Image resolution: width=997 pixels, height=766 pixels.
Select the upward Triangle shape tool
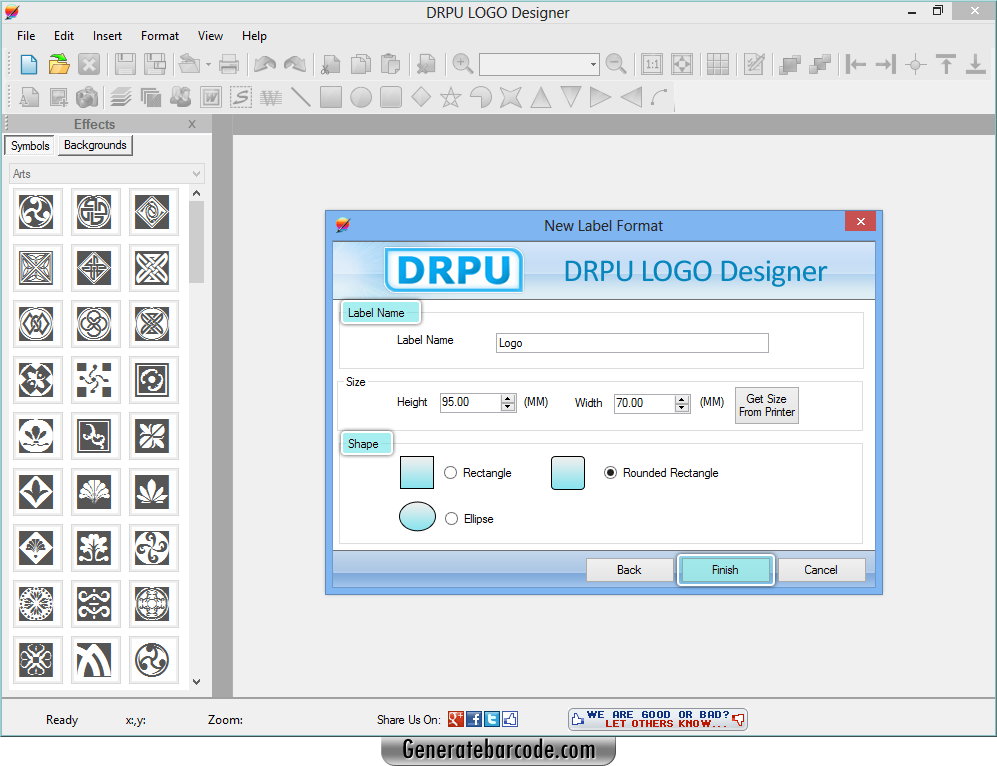[x=540, y=97]
